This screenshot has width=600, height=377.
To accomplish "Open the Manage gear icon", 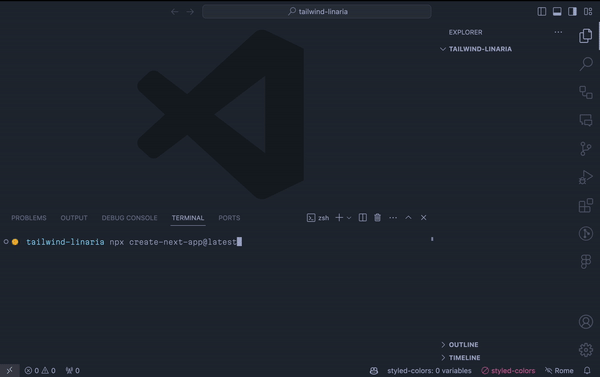I will (585, 350).
